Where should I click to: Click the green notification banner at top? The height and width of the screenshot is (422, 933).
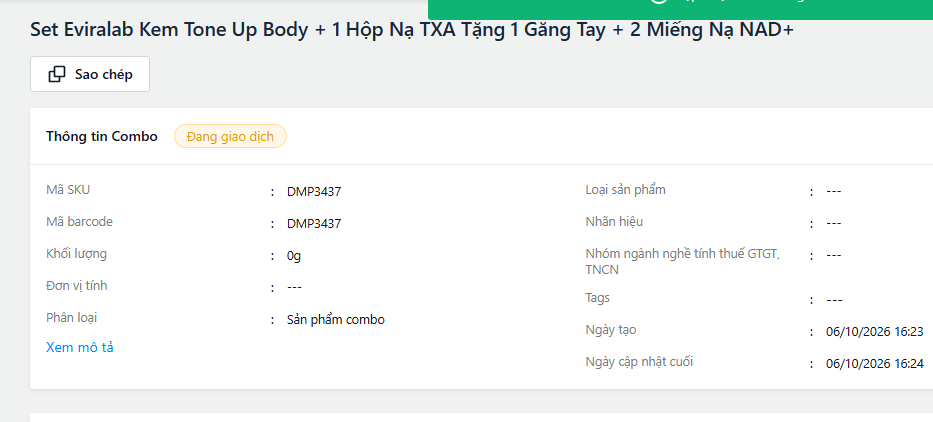680,10
